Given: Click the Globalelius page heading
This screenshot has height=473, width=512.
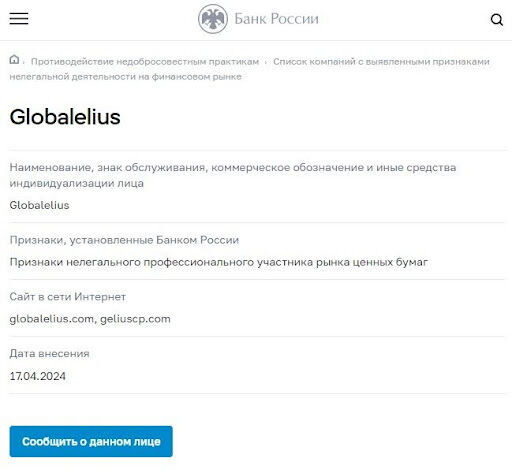Looking at the screenshot, I should pyautogui.click(x=65, y=117).
